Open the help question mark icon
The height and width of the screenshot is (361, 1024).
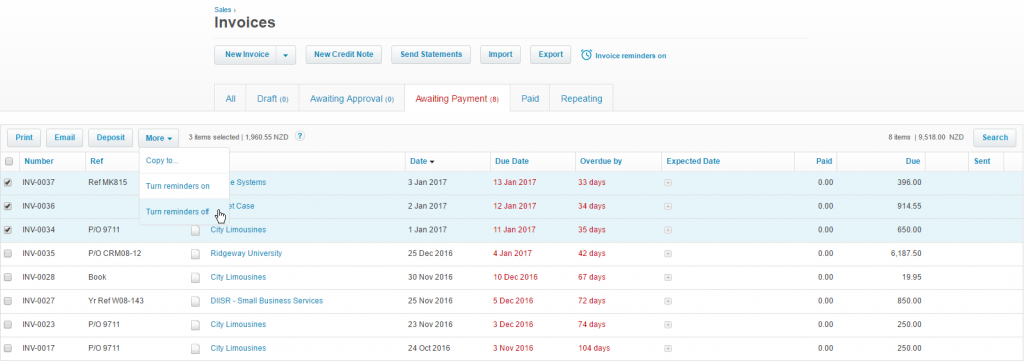300,136
